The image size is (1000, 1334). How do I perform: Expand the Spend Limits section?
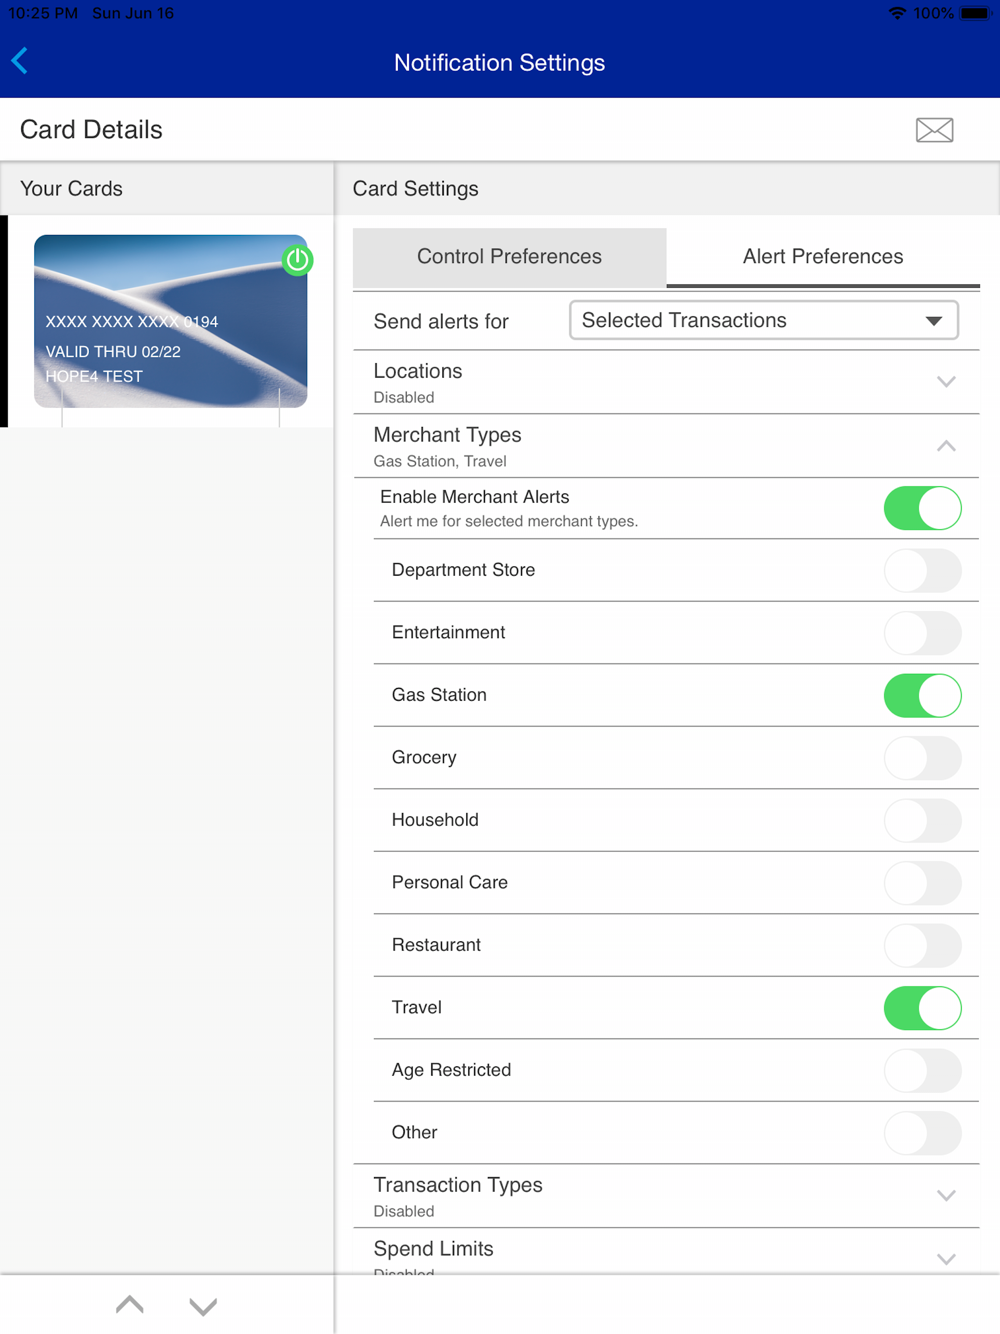[666, 1252]
